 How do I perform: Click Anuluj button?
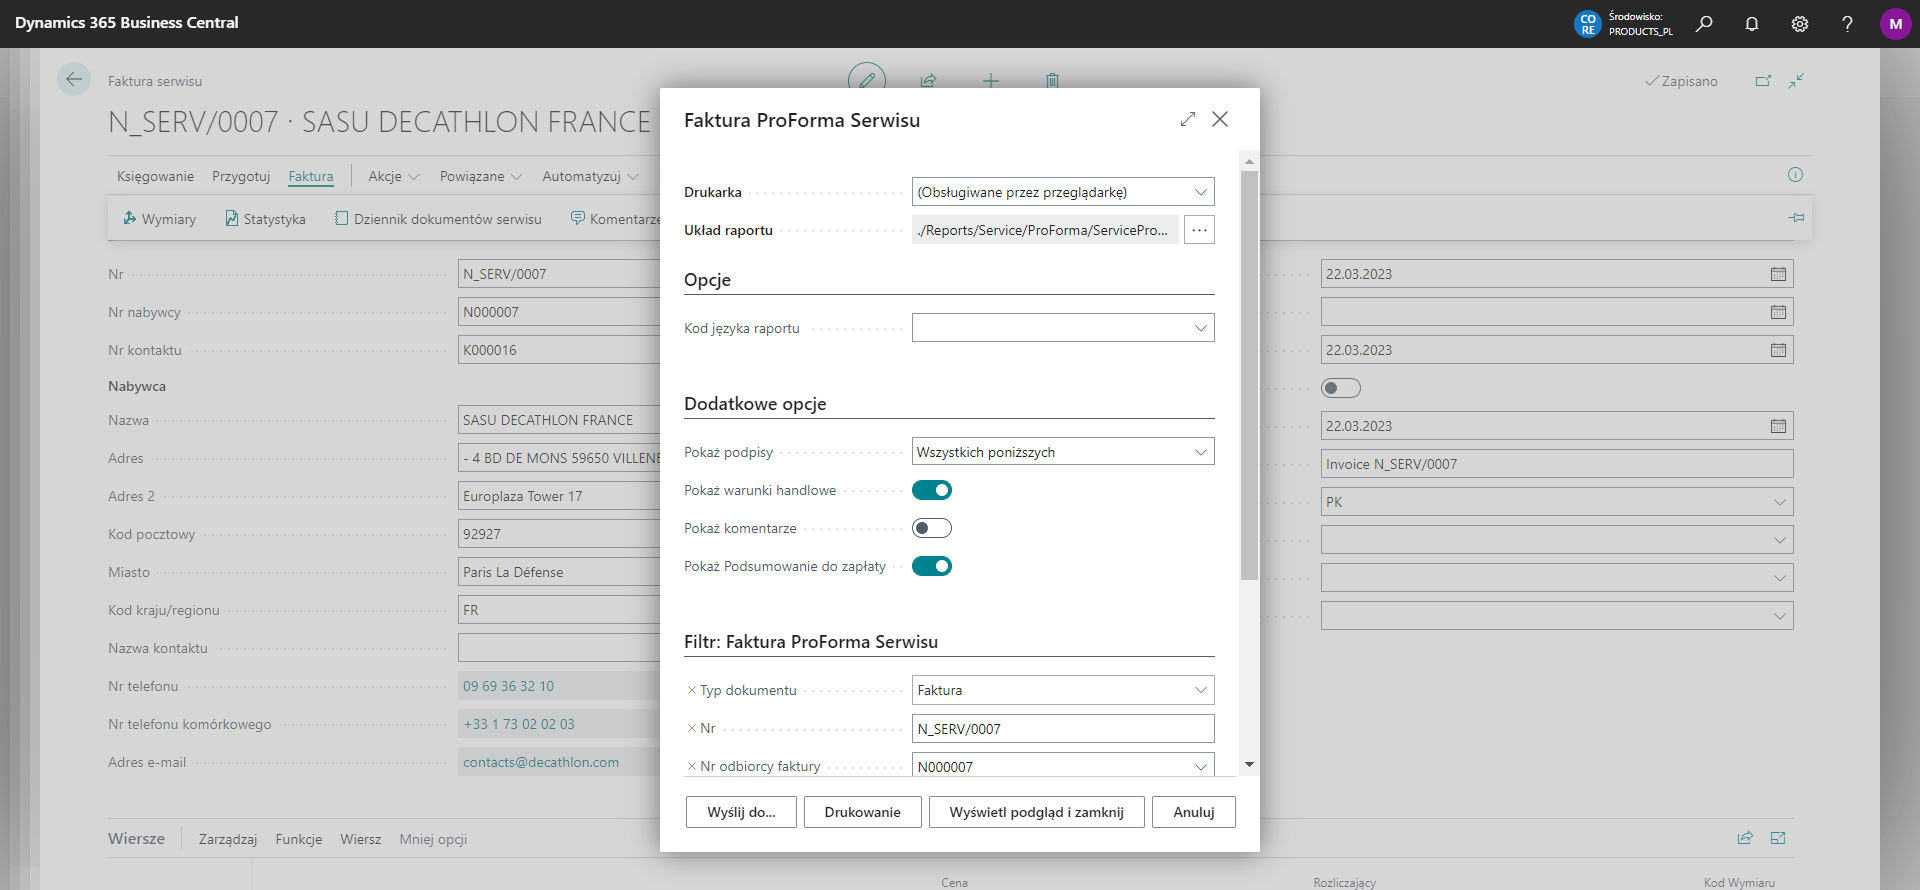(1194, 812)
